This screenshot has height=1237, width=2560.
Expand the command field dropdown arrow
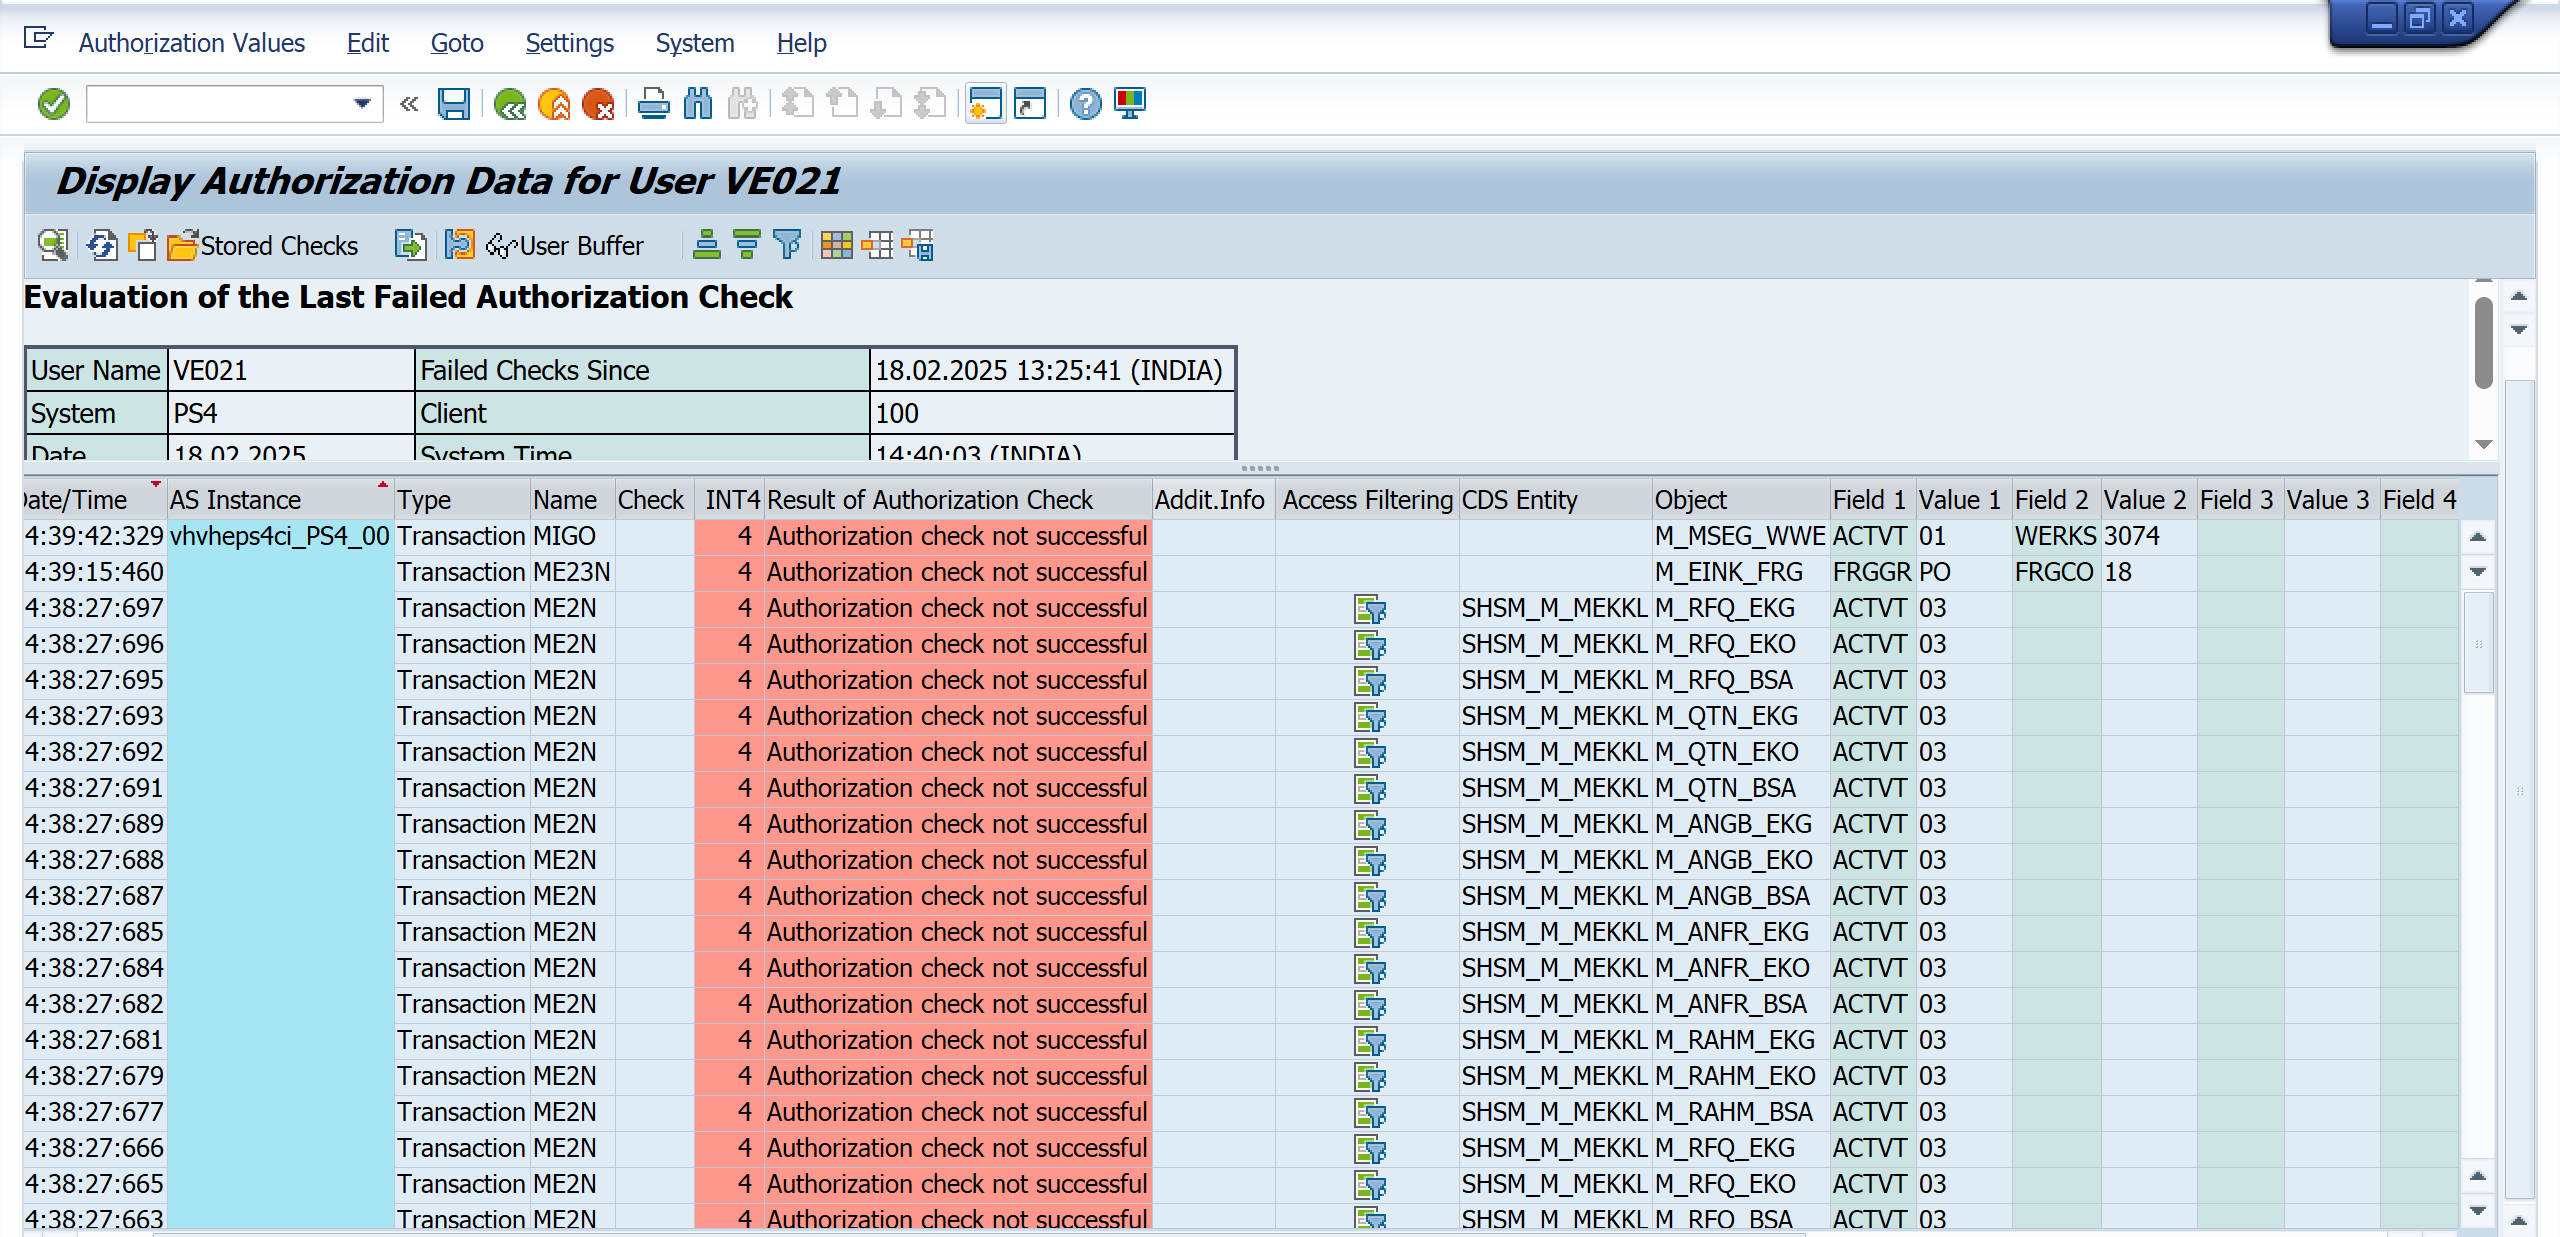click(362, 104)
